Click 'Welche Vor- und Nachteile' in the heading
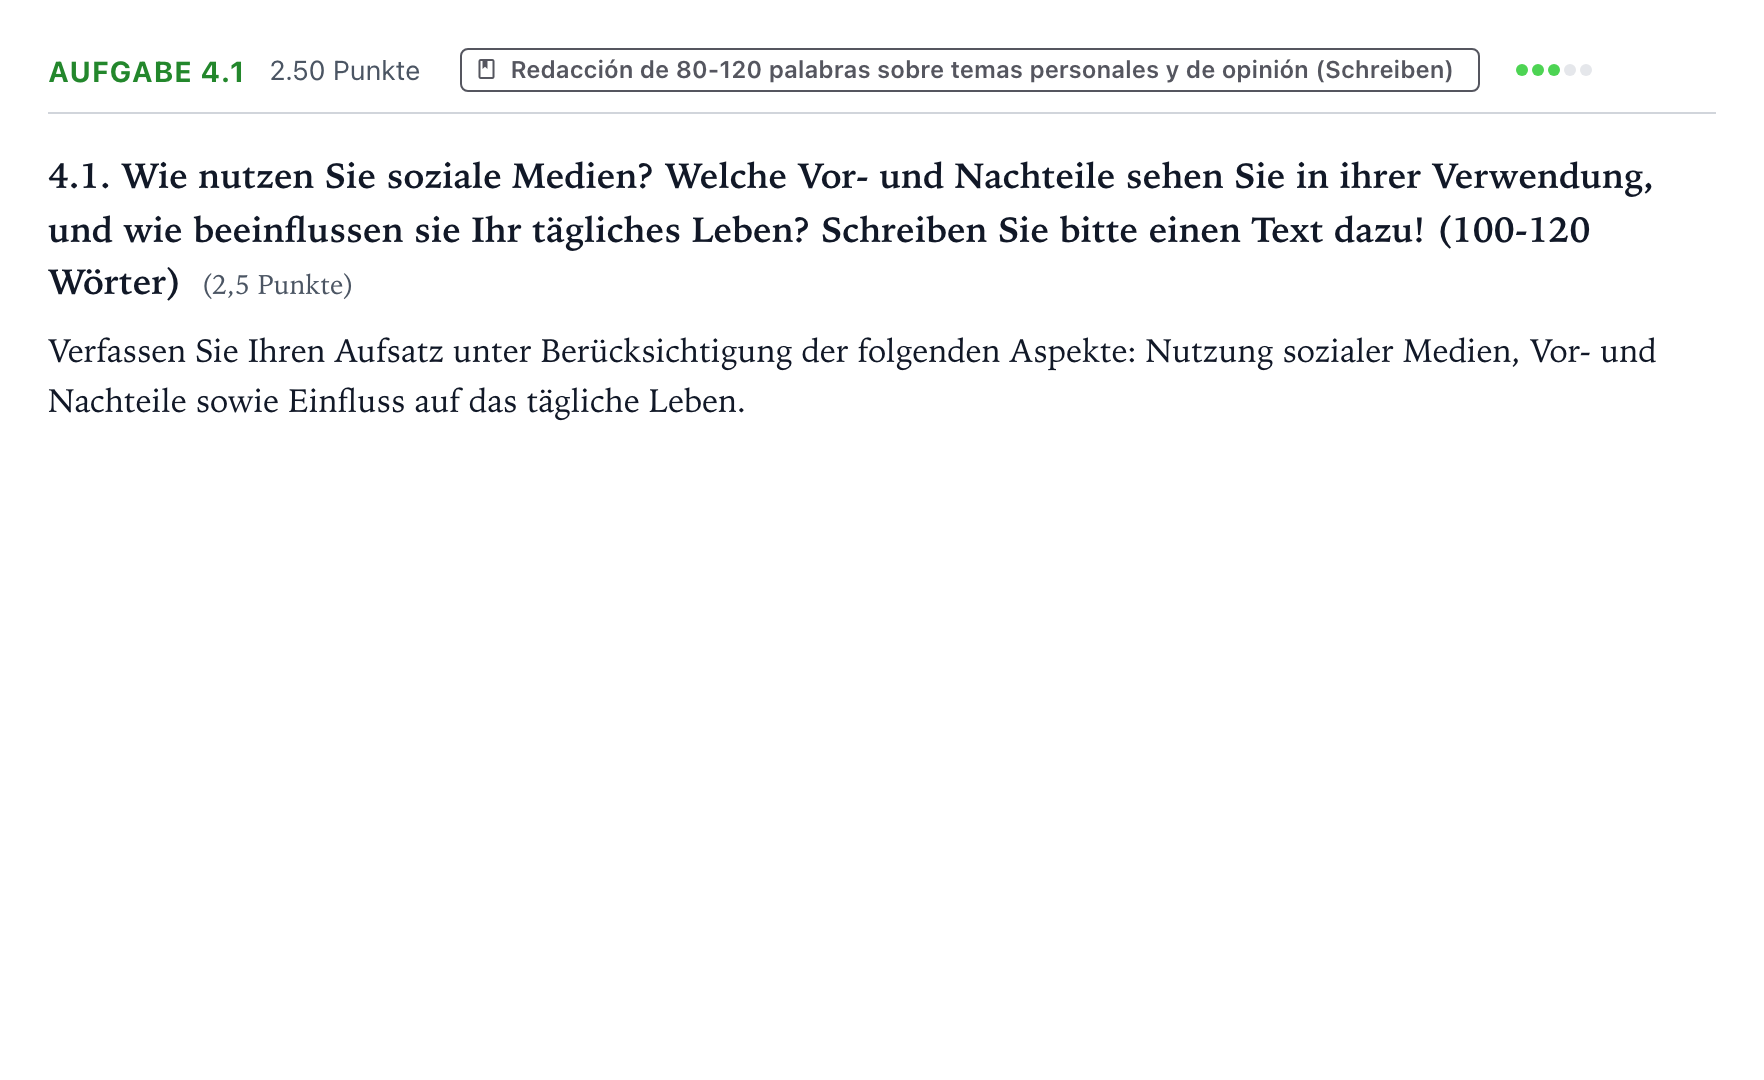1764x1080 pixels. (890, 177)
